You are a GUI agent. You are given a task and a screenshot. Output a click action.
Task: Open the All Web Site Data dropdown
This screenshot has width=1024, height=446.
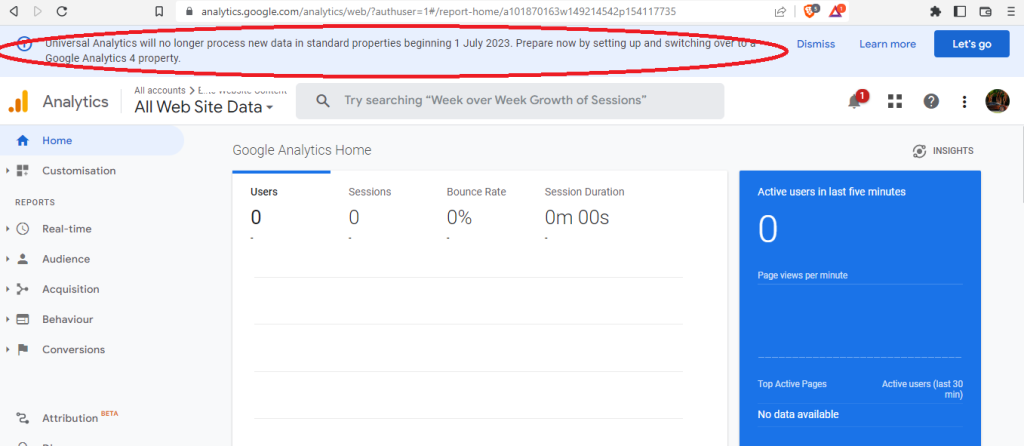204,107
